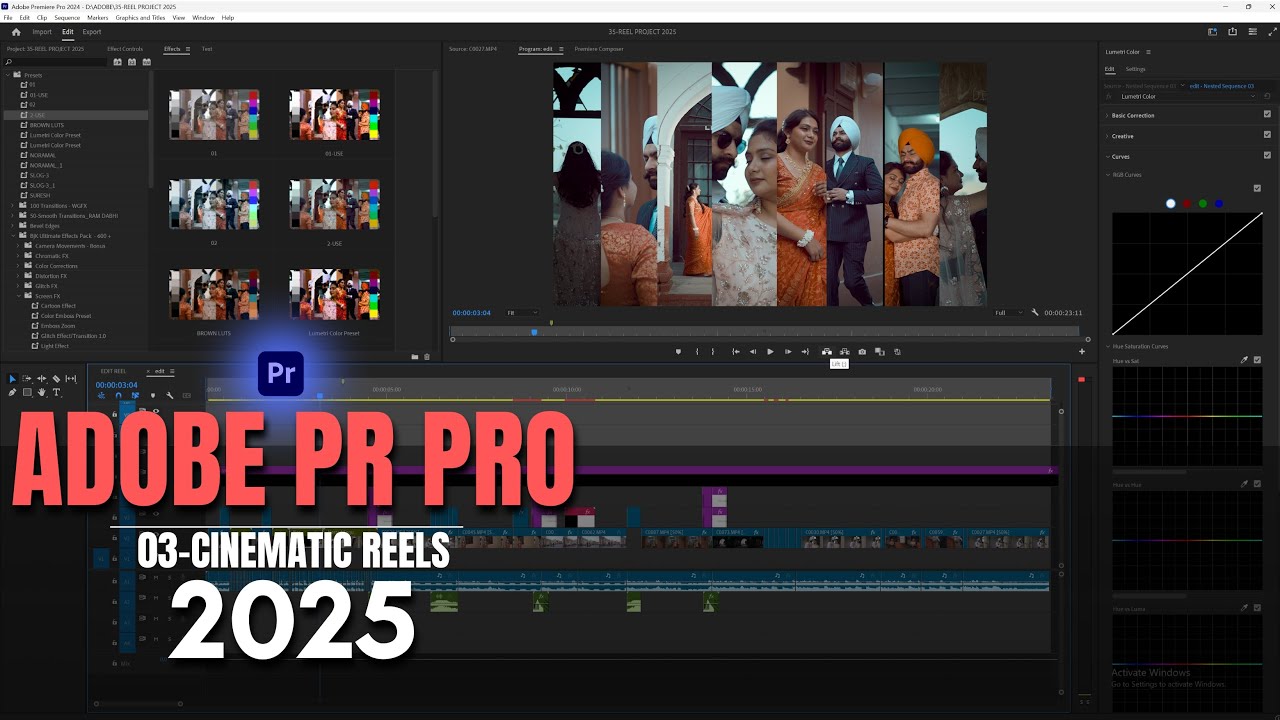This screenshot has width=1280, height=720.
Task: Click the 2-USE preset thumbnail
Action: (334, 205)
